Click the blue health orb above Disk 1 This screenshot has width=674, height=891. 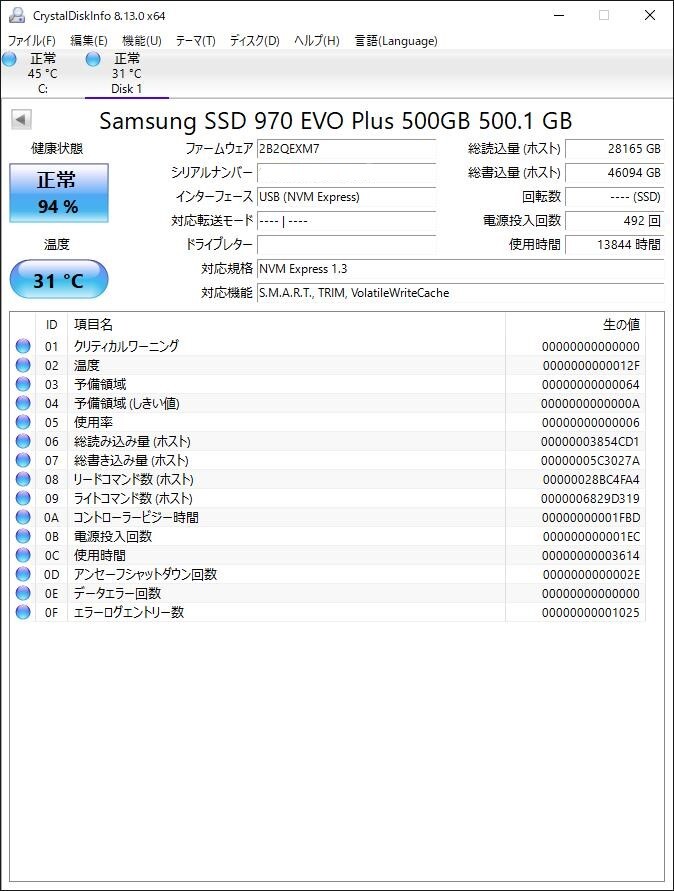click(93, 59)
